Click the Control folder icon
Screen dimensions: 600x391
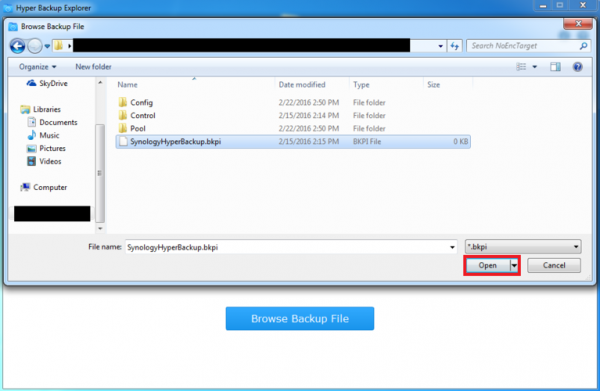[x=123, y=115]
